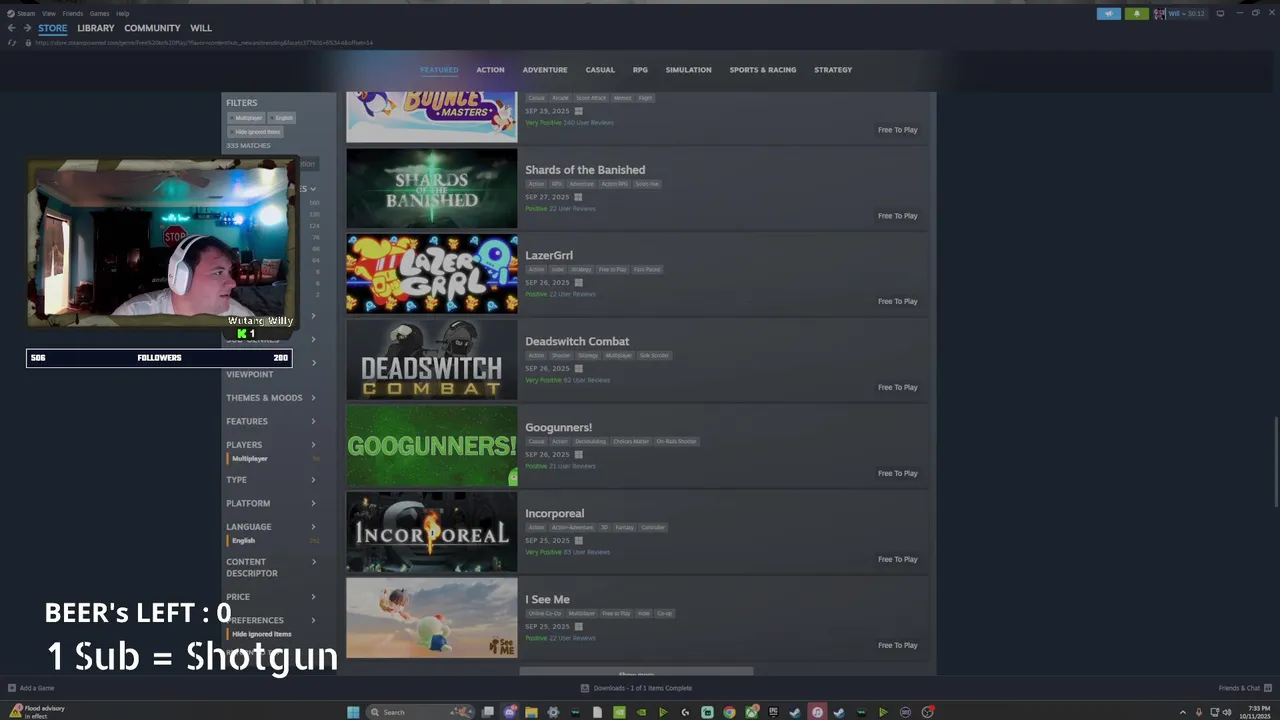
Task: Go back with the Steam back arrow
Action: pos(11,28)
